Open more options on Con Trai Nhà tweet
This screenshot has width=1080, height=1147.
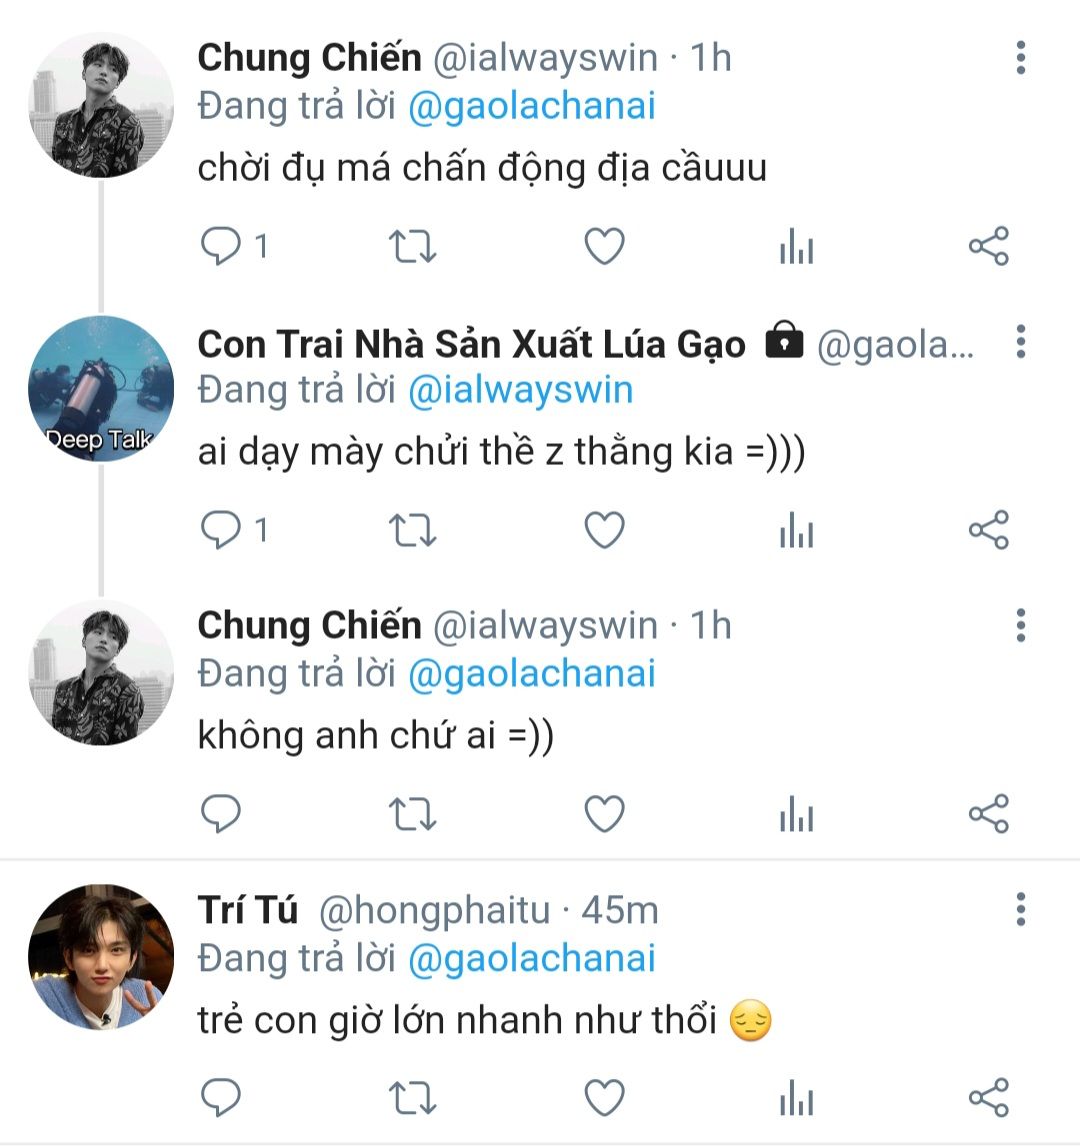click(x=1020, y=342)
